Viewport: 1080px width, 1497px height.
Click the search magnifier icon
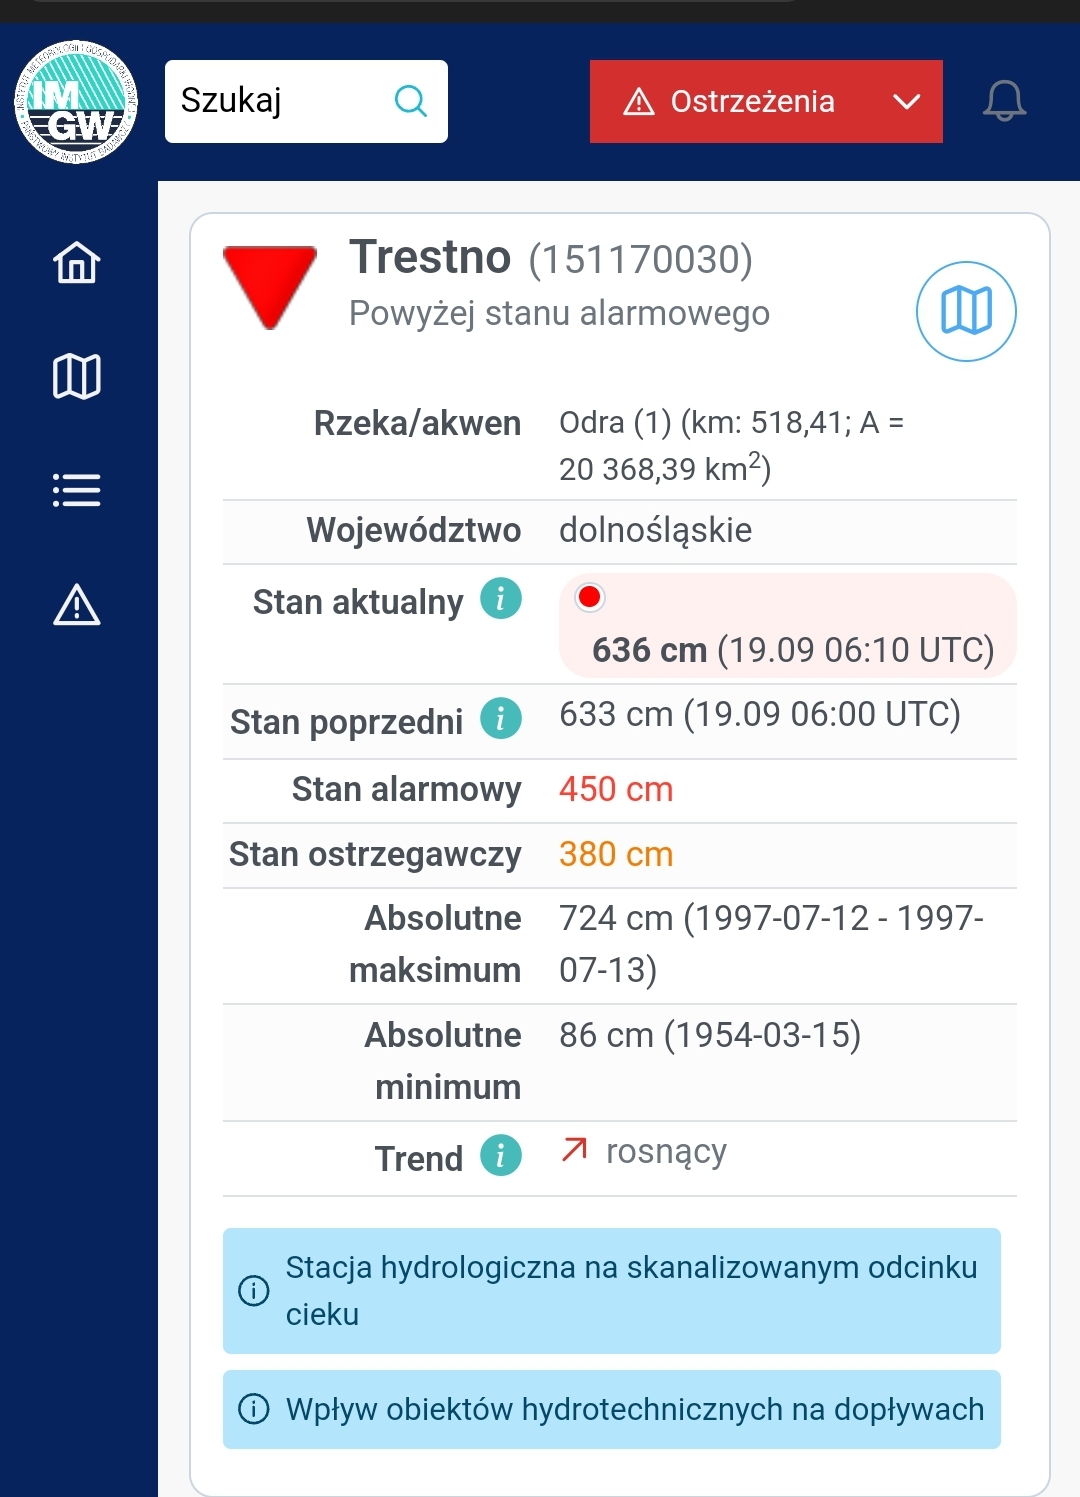click(410, 101)
